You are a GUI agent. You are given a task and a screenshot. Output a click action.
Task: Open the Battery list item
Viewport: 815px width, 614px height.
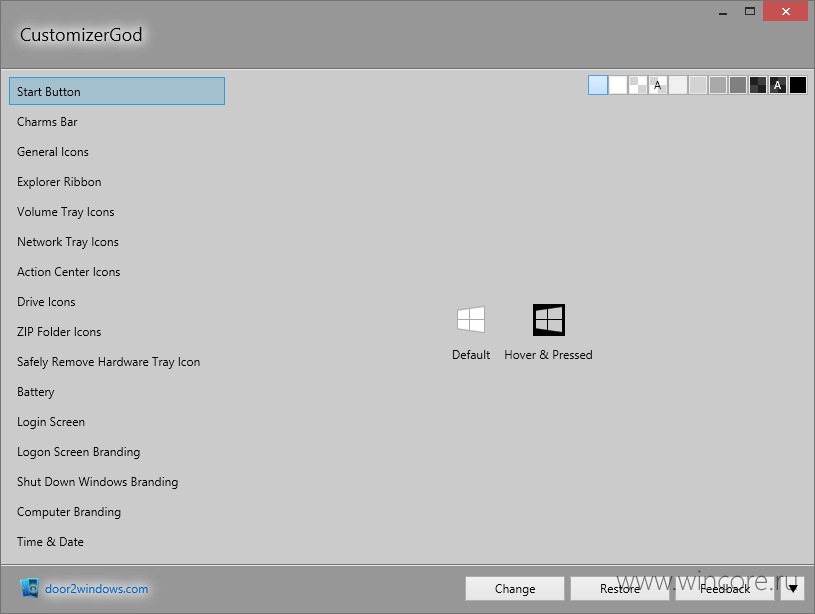pyautogui.click(x=117, y=392)
